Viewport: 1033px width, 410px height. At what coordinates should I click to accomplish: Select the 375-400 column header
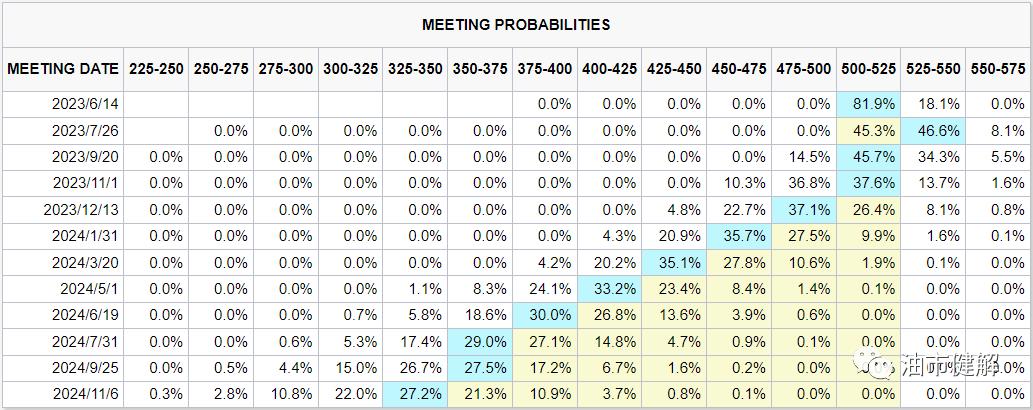pos(545,69)
